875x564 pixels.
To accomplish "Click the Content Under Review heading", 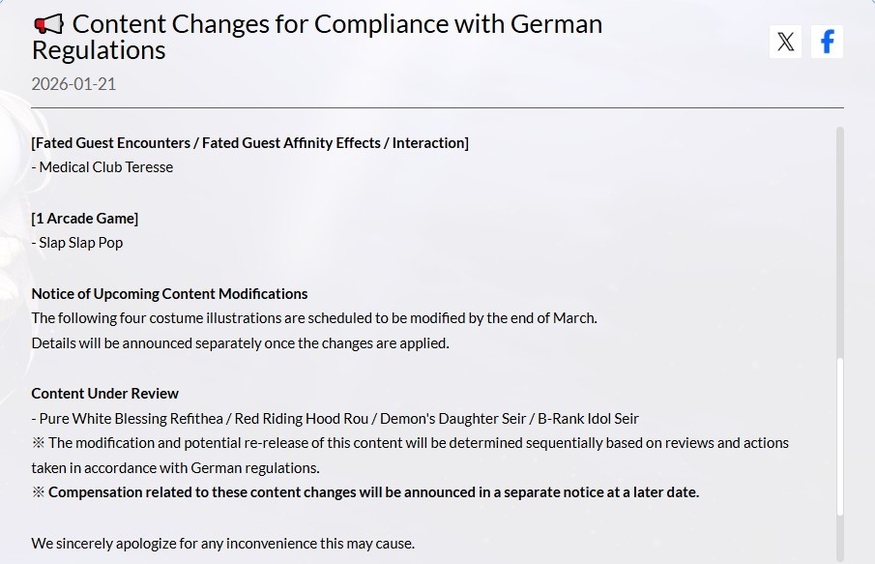I will (x=105, y=393).
